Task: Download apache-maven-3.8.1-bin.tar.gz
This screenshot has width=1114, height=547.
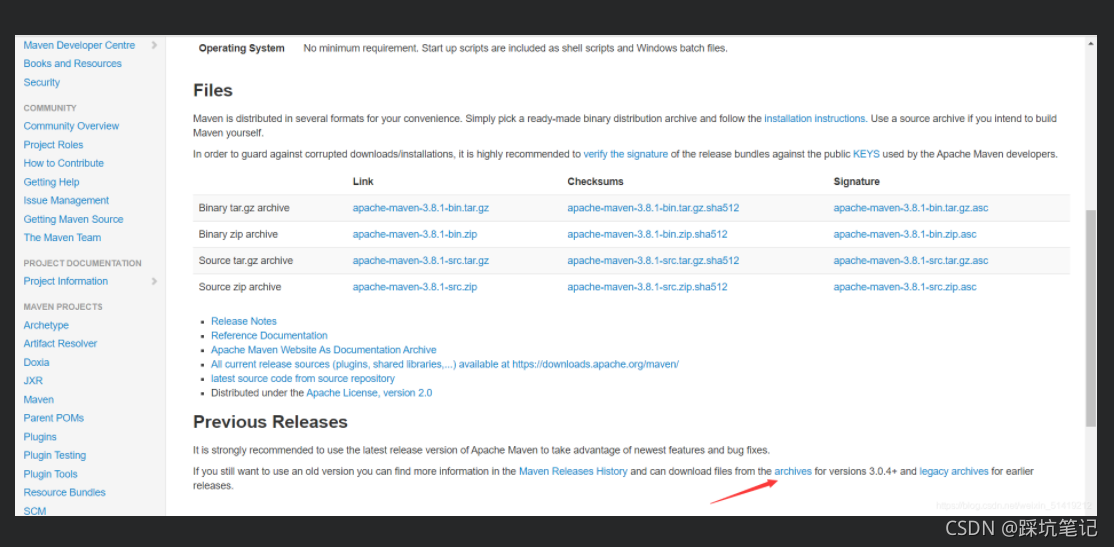Action: point(421,208)
